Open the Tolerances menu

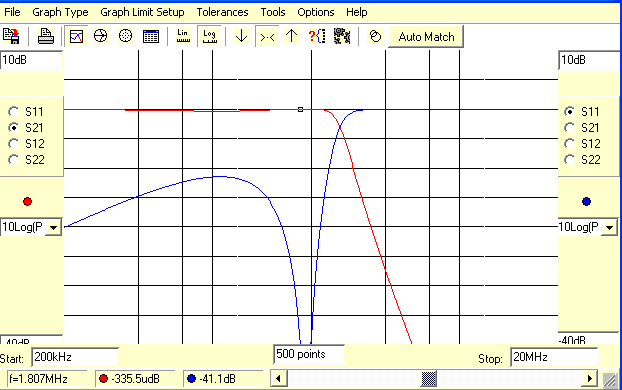tap(222, 12)
